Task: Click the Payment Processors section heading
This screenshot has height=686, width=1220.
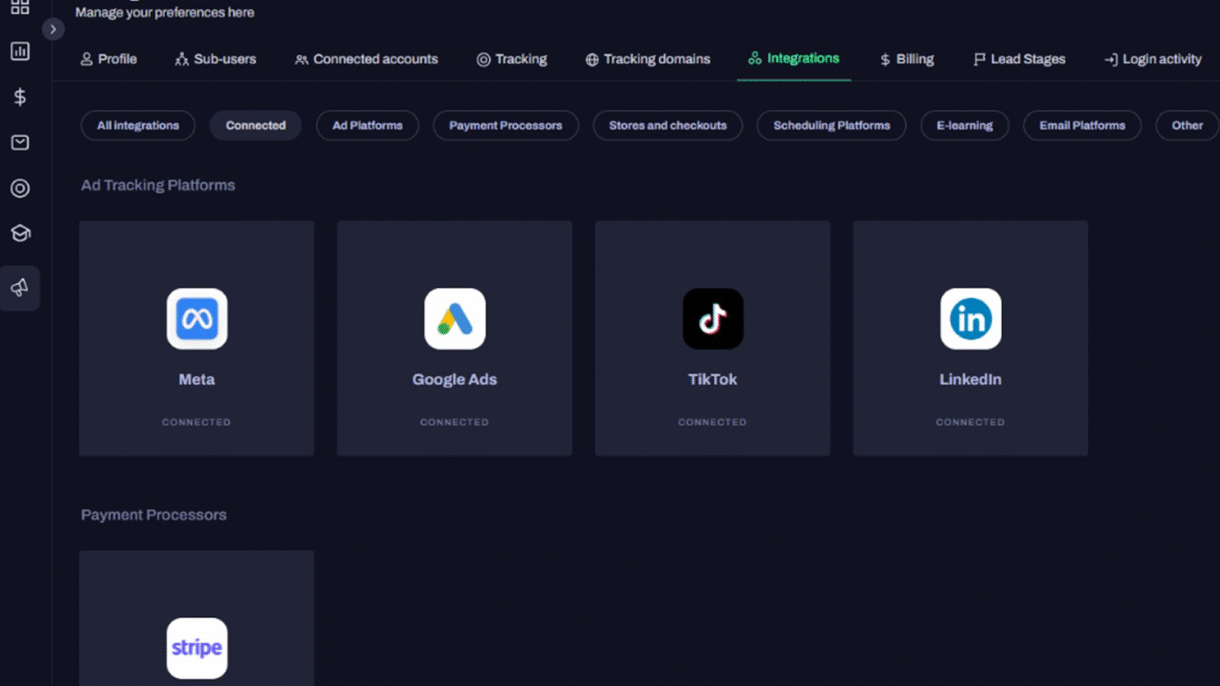Action: click(x=154, y=515)
